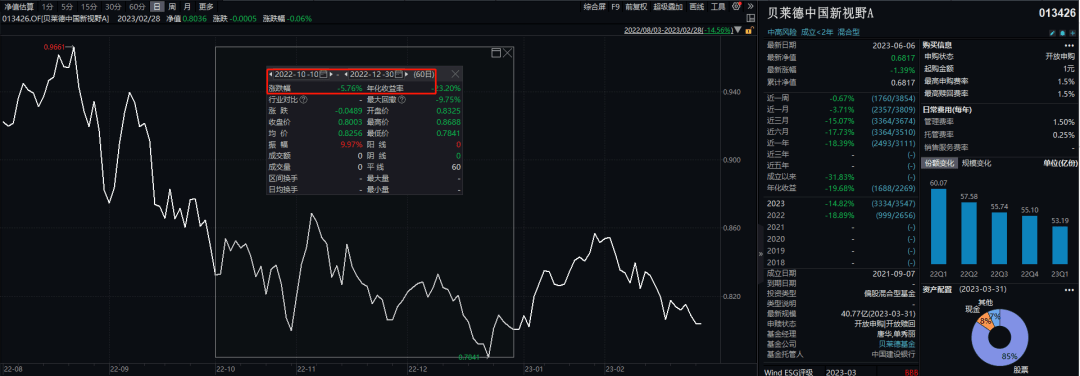1080x376 pixels.
Task: Click the 22Q1 bar showing 60.07
Action: pos(938,227)
